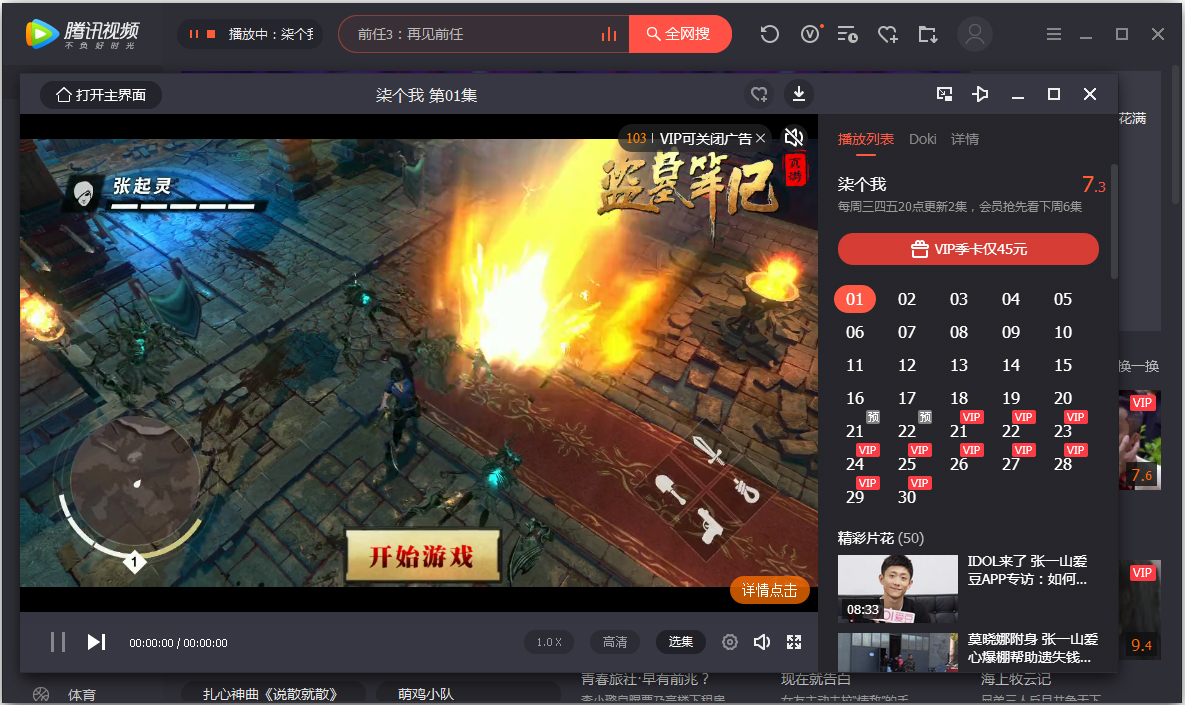The width and height of the screenshot is (1185, 705).
Task: Add 柒个我 to favorites with heart icon
Action: (759, 94)
